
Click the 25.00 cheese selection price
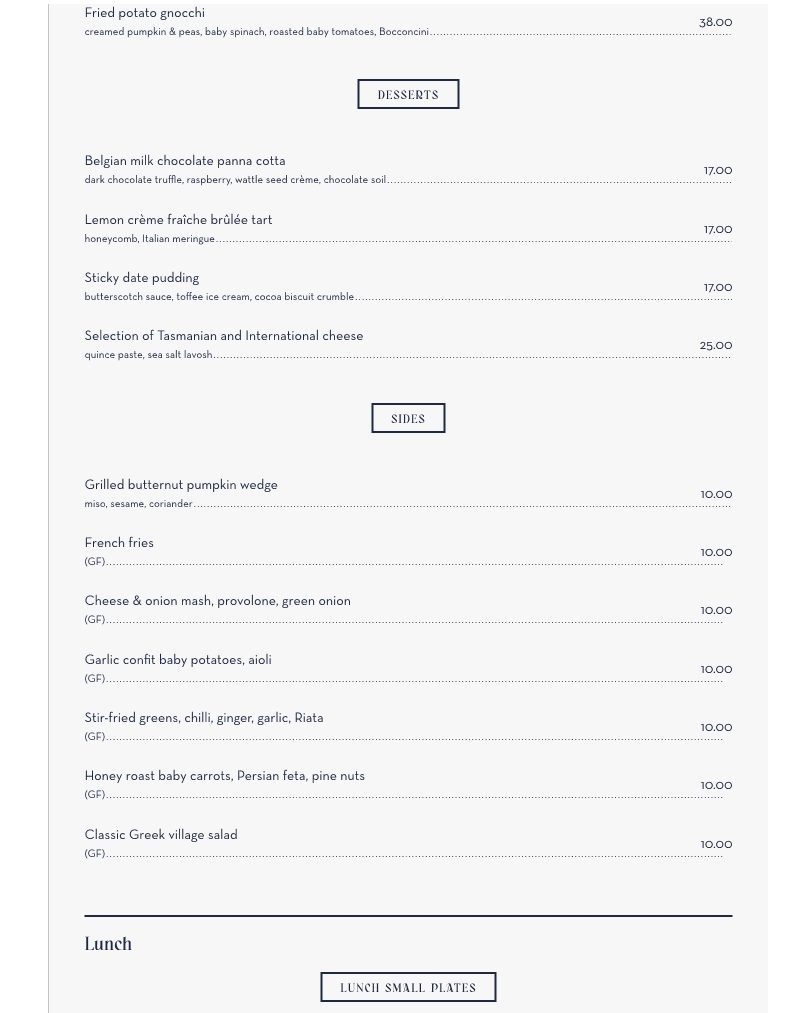pos(715,346)
